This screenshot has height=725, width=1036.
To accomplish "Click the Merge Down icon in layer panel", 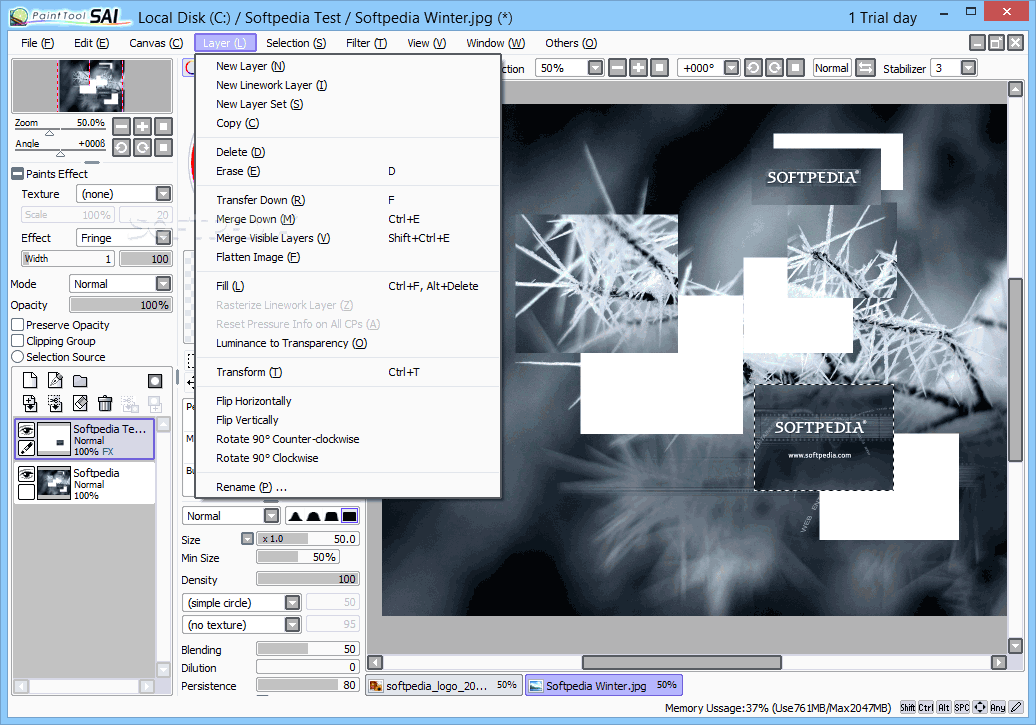I will pyautogui.click(x=56, y=403).
